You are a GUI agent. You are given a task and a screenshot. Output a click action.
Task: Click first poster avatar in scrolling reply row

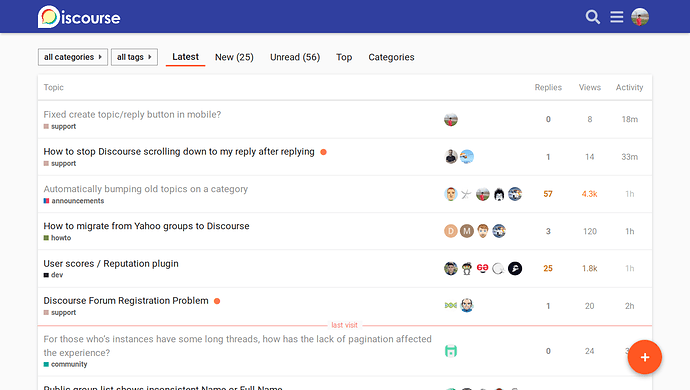pos(451,157)
